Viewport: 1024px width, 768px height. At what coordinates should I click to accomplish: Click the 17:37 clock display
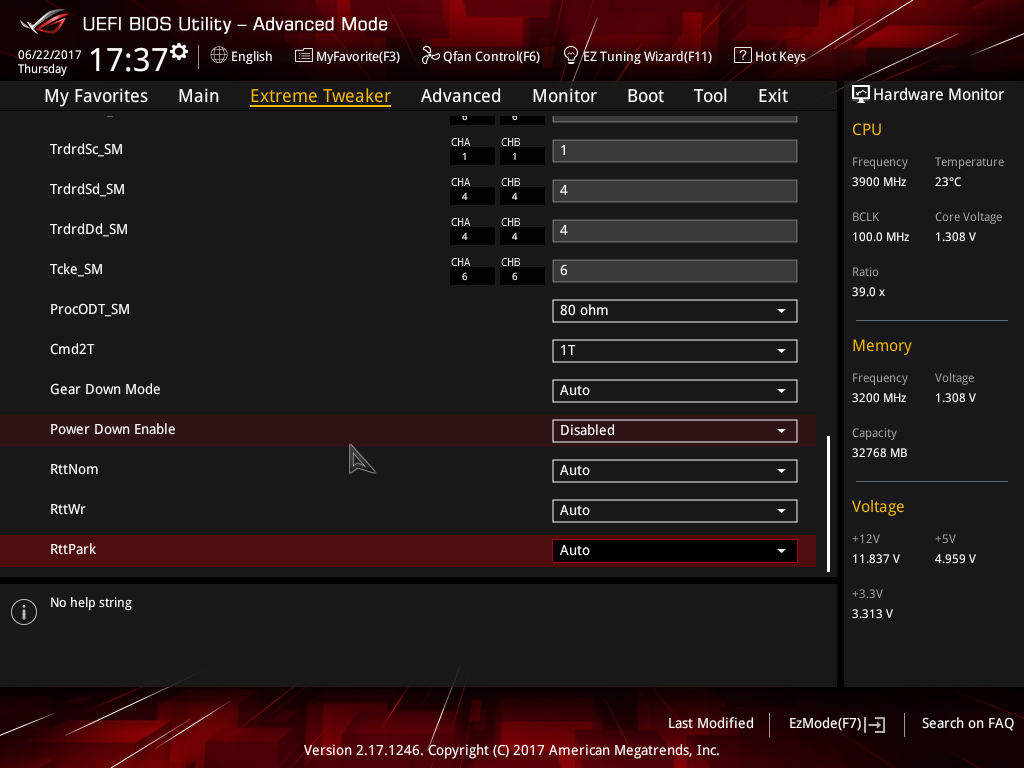pos(129,59)
